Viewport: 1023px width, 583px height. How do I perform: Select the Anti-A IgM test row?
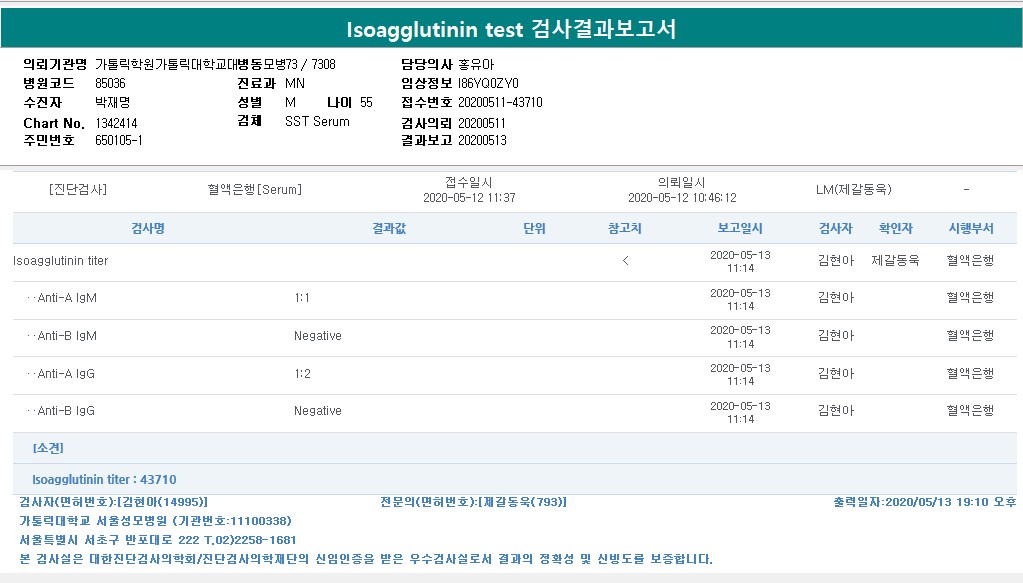(67, 298)
